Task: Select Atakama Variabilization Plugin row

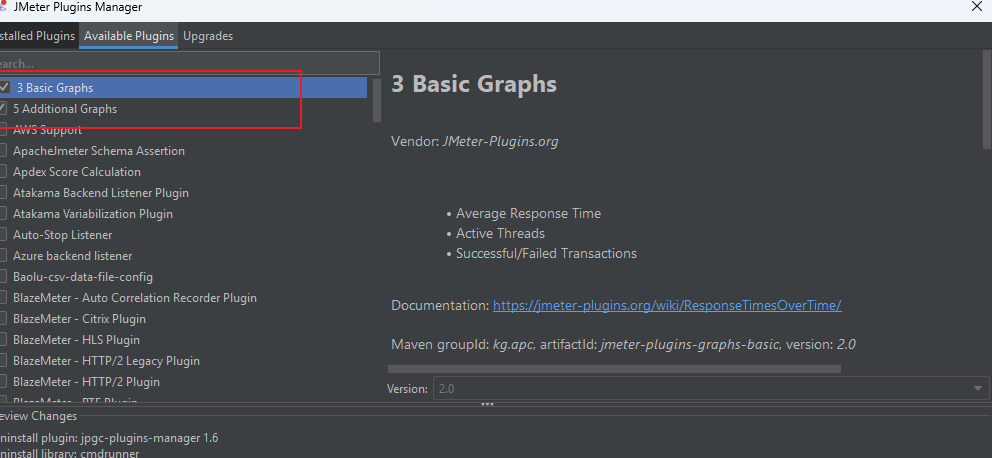Action: pos(183,214)
